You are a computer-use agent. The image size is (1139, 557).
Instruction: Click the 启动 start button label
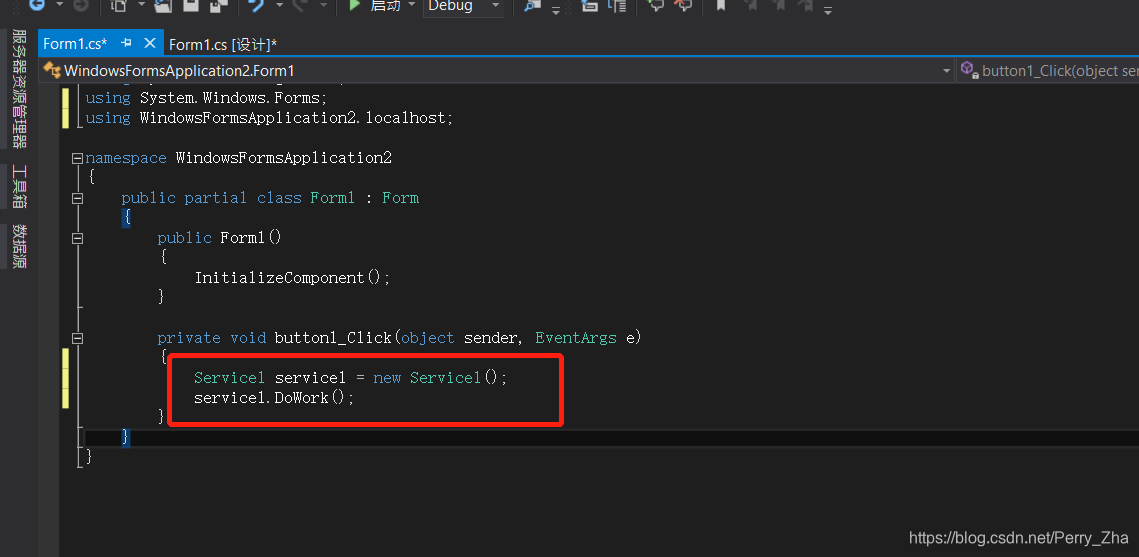(384, 5)
